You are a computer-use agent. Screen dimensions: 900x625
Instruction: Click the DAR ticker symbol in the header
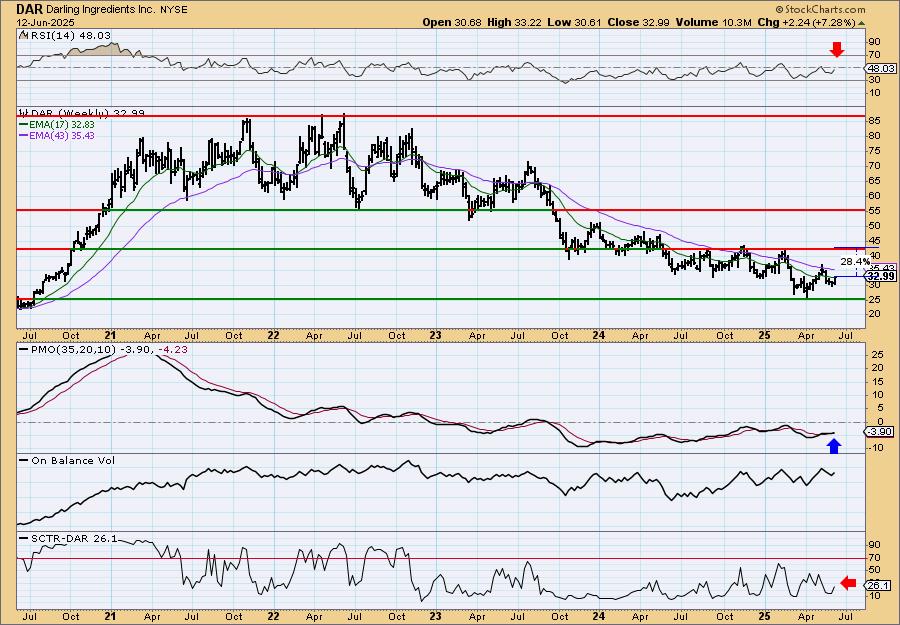click(28, 9)
